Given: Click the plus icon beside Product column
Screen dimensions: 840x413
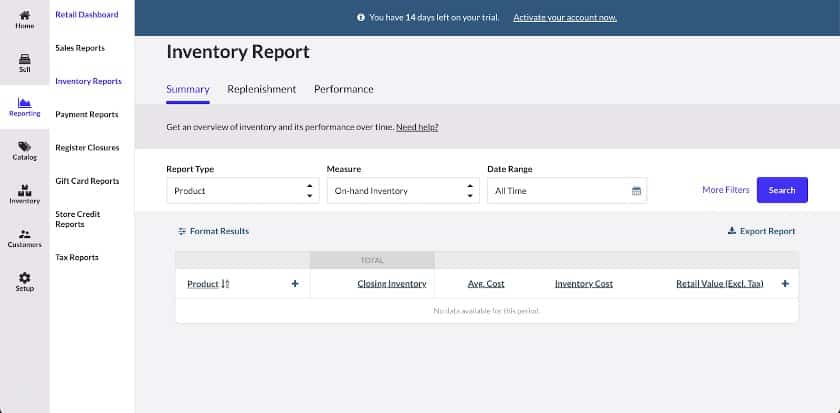Looking at the screenshot, I should [295, 284].
